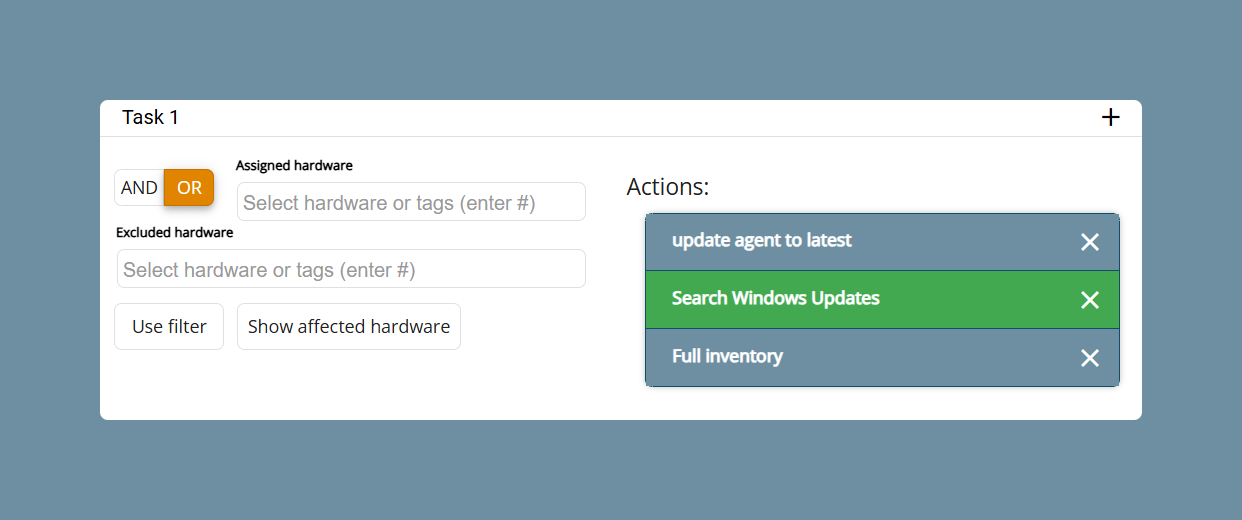The width and height of the screenshot is (1242, 520).
Task: Open the Excluded hardware selection field
Action: click(351, 269)
